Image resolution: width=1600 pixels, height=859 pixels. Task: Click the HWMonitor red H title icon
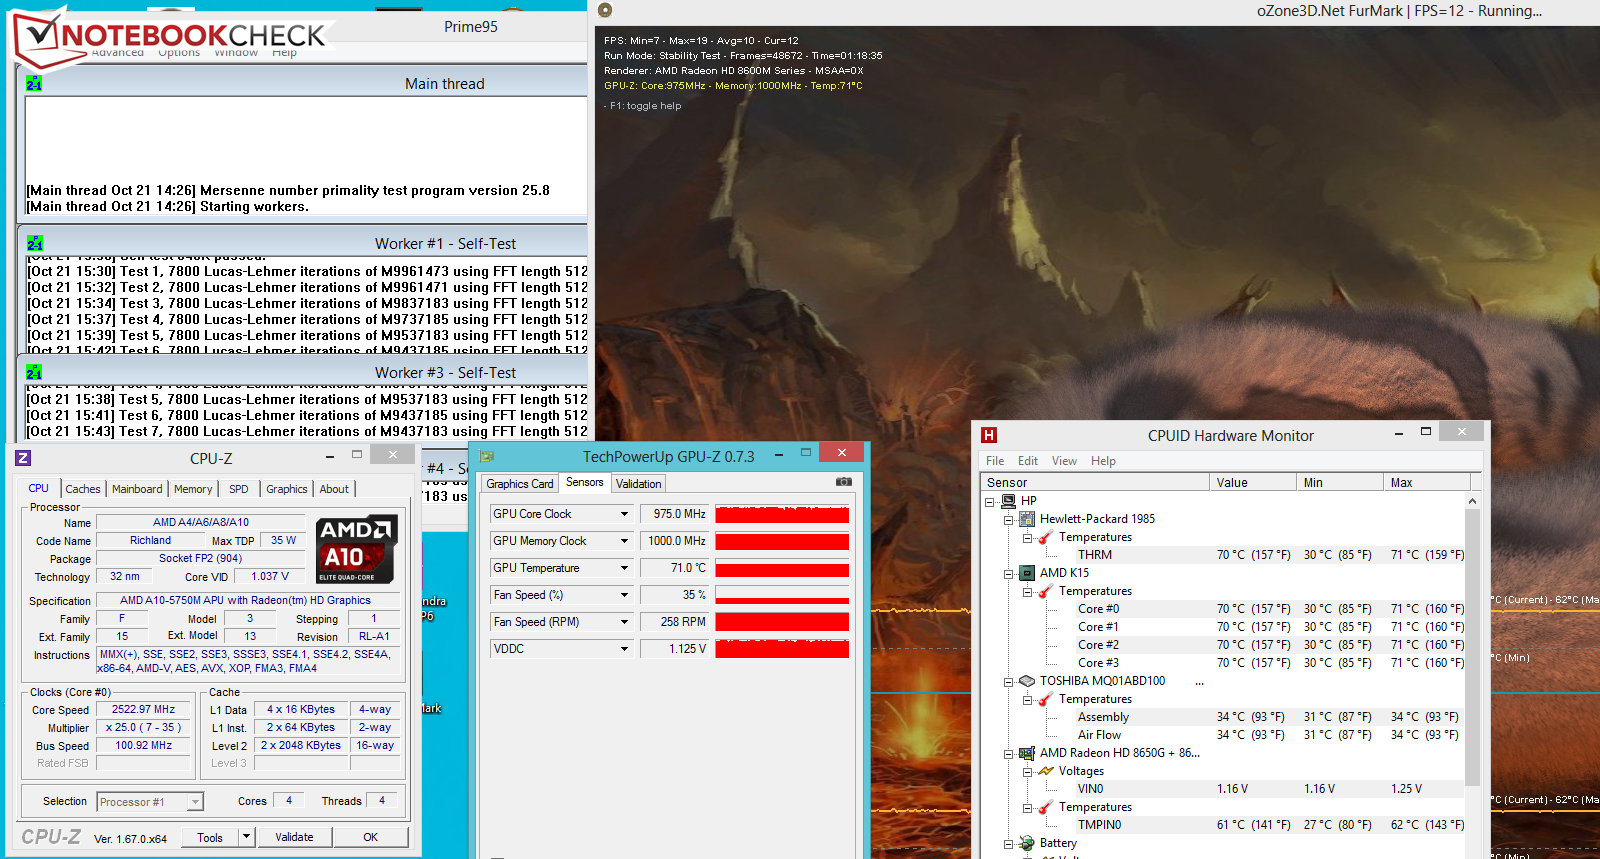pyautogui.click(x=989, y=435)
